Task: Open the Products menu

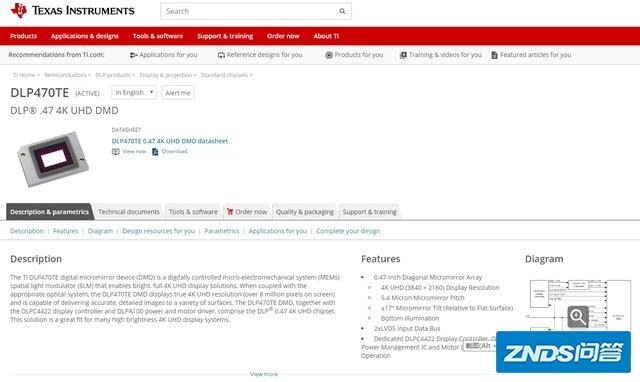Action: (23, 36)
